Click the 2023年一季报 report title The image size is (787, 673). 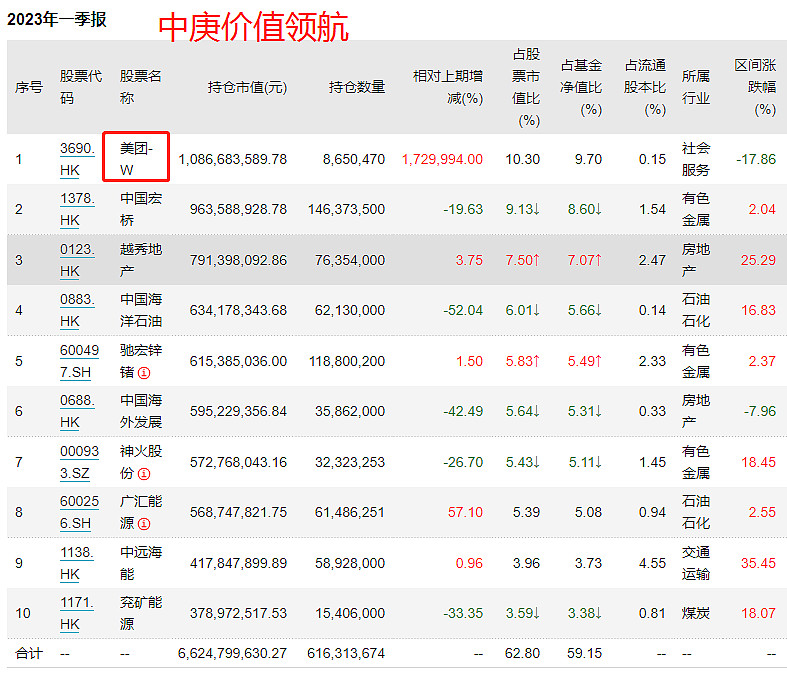(57, 19)
